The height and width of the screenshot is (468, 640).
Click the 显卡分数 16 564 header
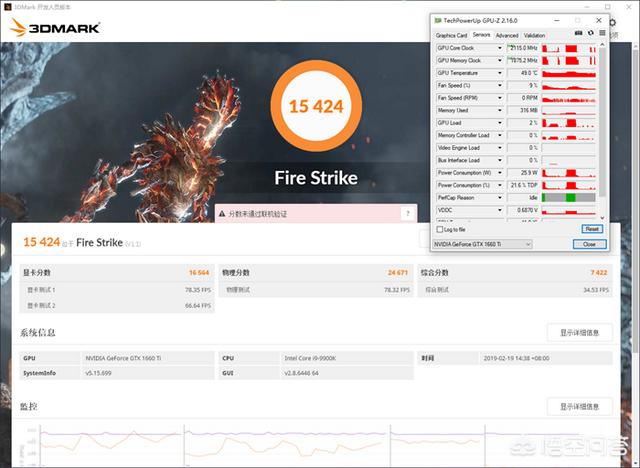click(117, 273)
